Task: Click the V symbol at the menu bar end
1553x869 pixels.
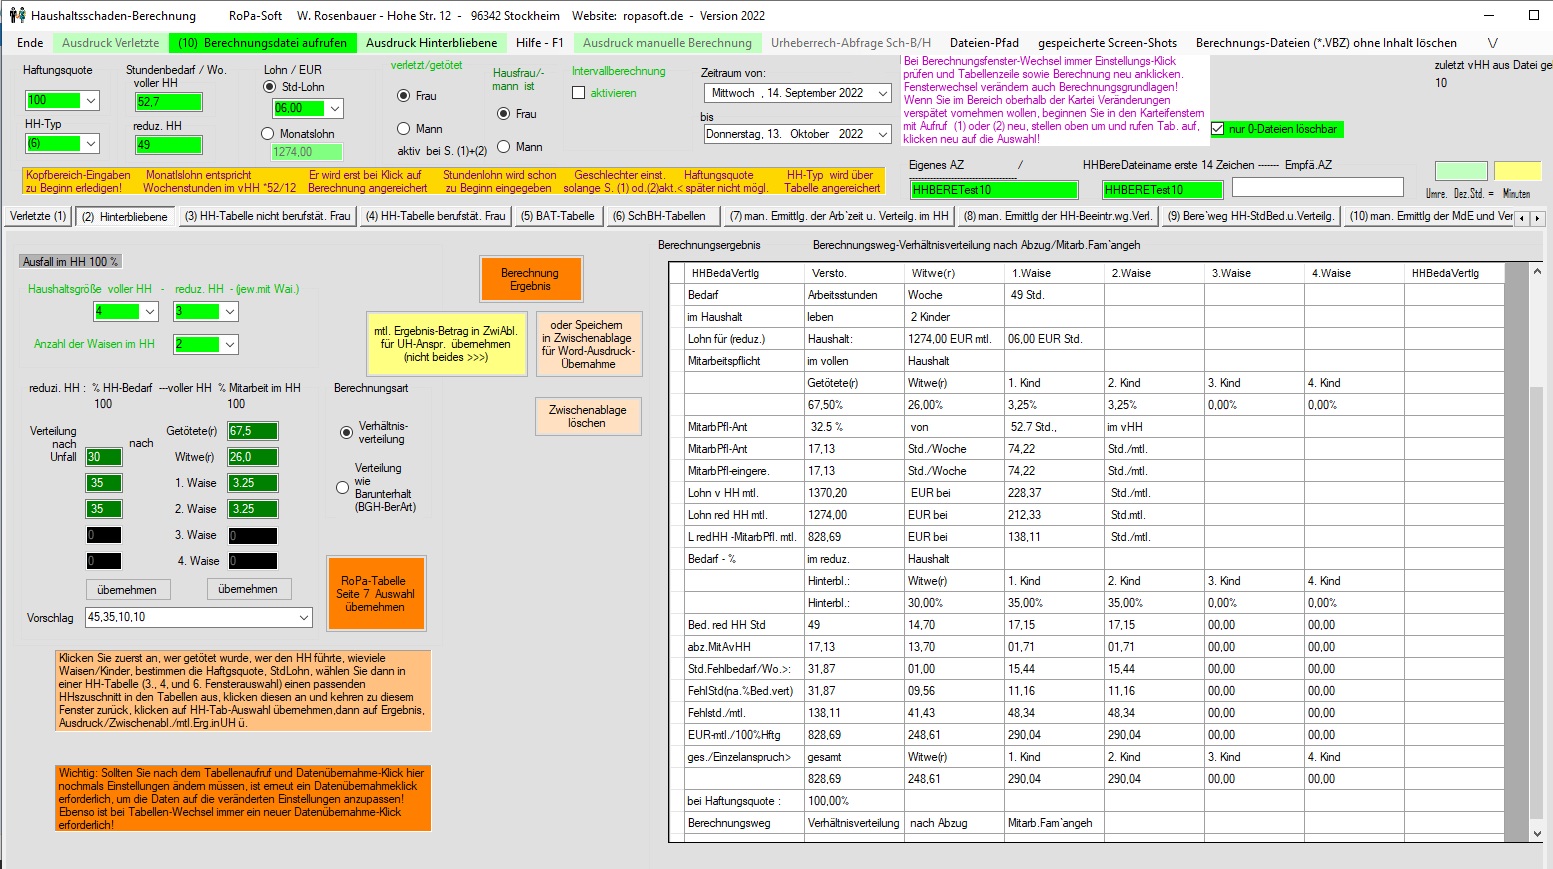Action: coord(1492,43)
